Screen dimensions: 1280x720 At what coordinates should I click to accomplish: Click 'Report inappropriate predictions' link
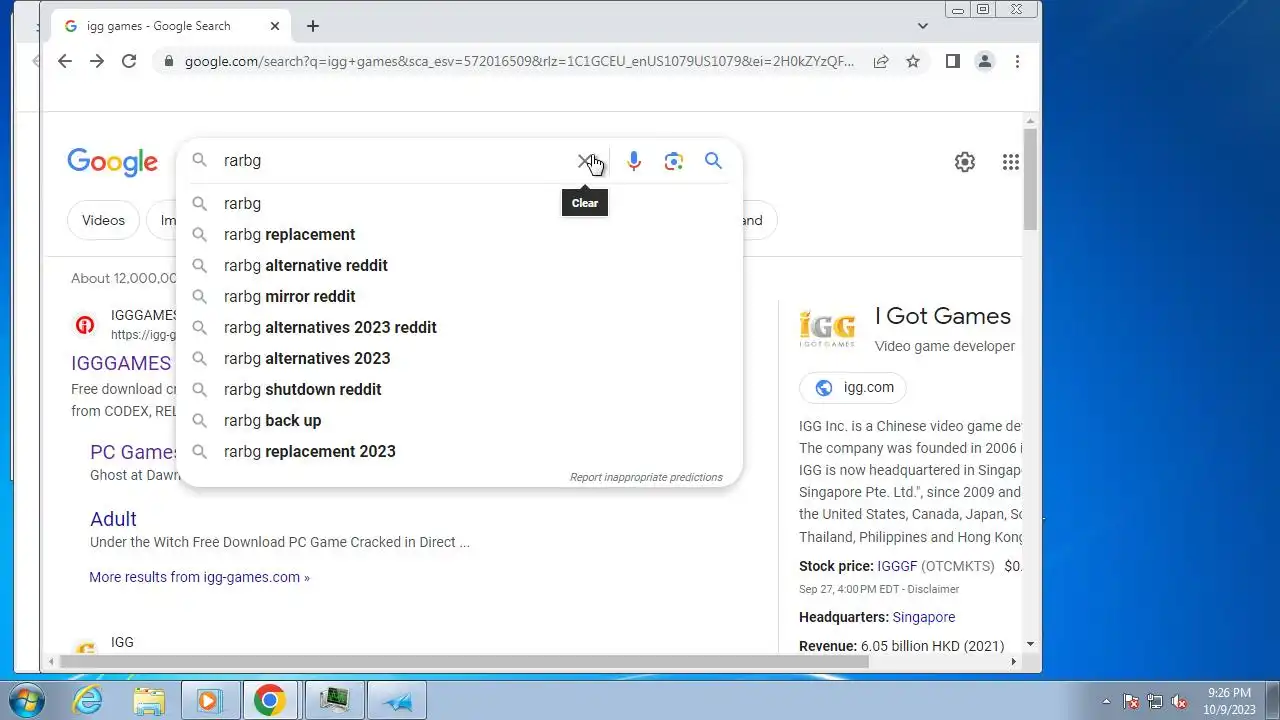(646, 477)
